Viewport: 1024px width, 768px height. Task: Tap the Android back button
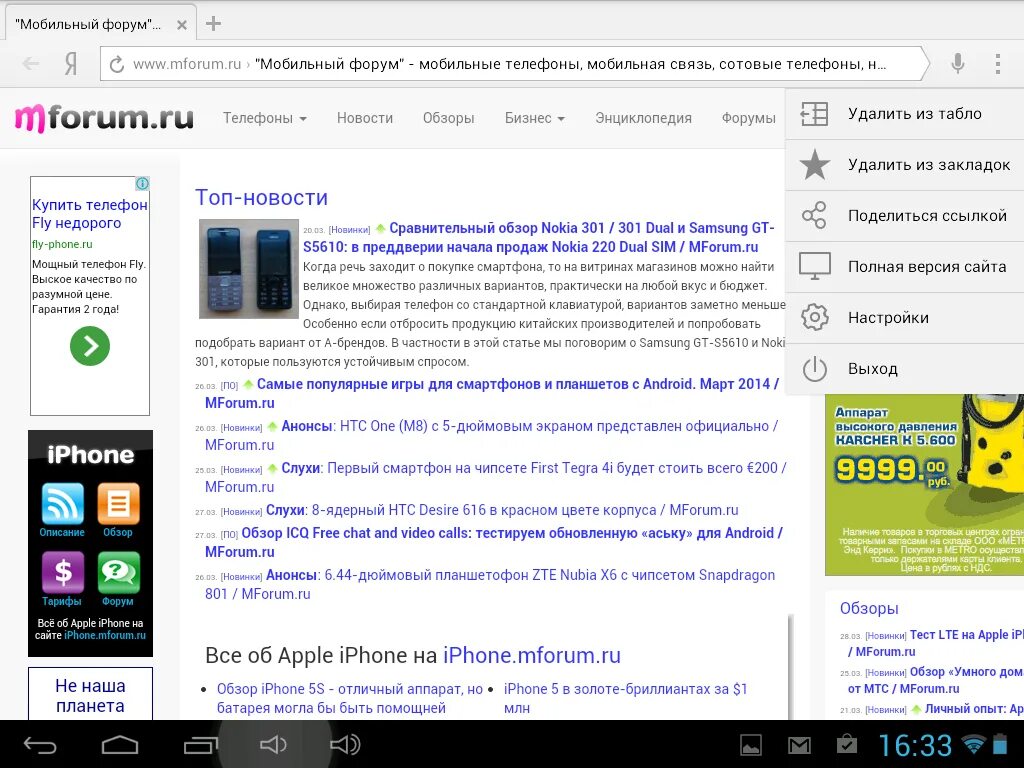(x=40, y=744)
